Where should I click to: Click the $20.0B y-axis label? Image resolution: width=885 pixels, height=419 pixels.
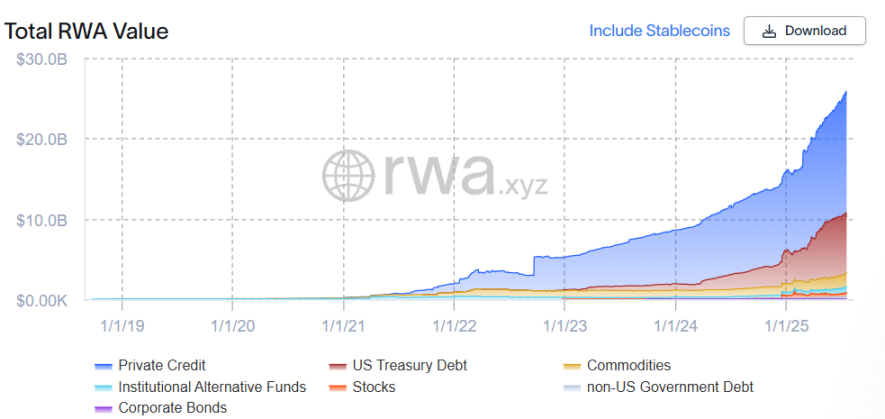(42, 139)
